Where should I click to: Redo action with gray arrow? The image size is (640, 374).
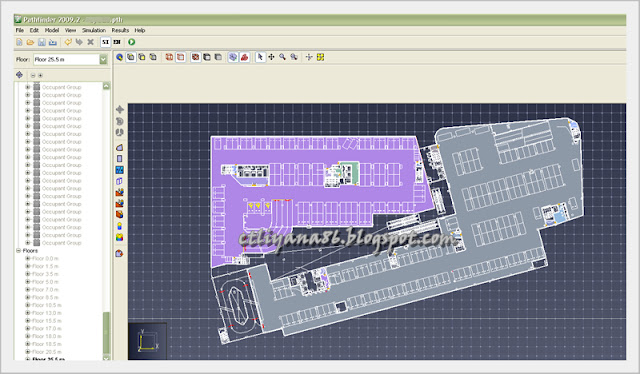pyautogui.click(x=79, y=42)
